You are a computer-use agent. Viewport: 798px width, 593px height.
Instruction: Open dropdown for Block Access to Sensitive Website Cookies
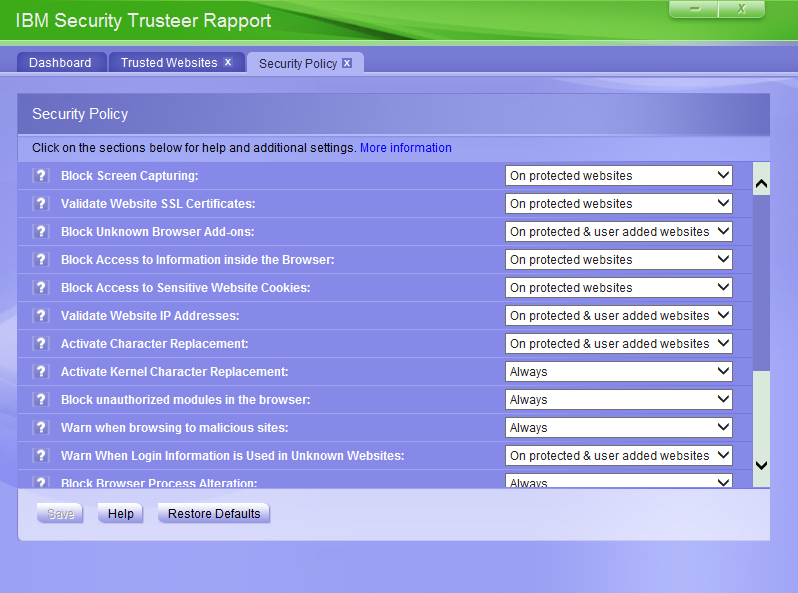[619, 288]
